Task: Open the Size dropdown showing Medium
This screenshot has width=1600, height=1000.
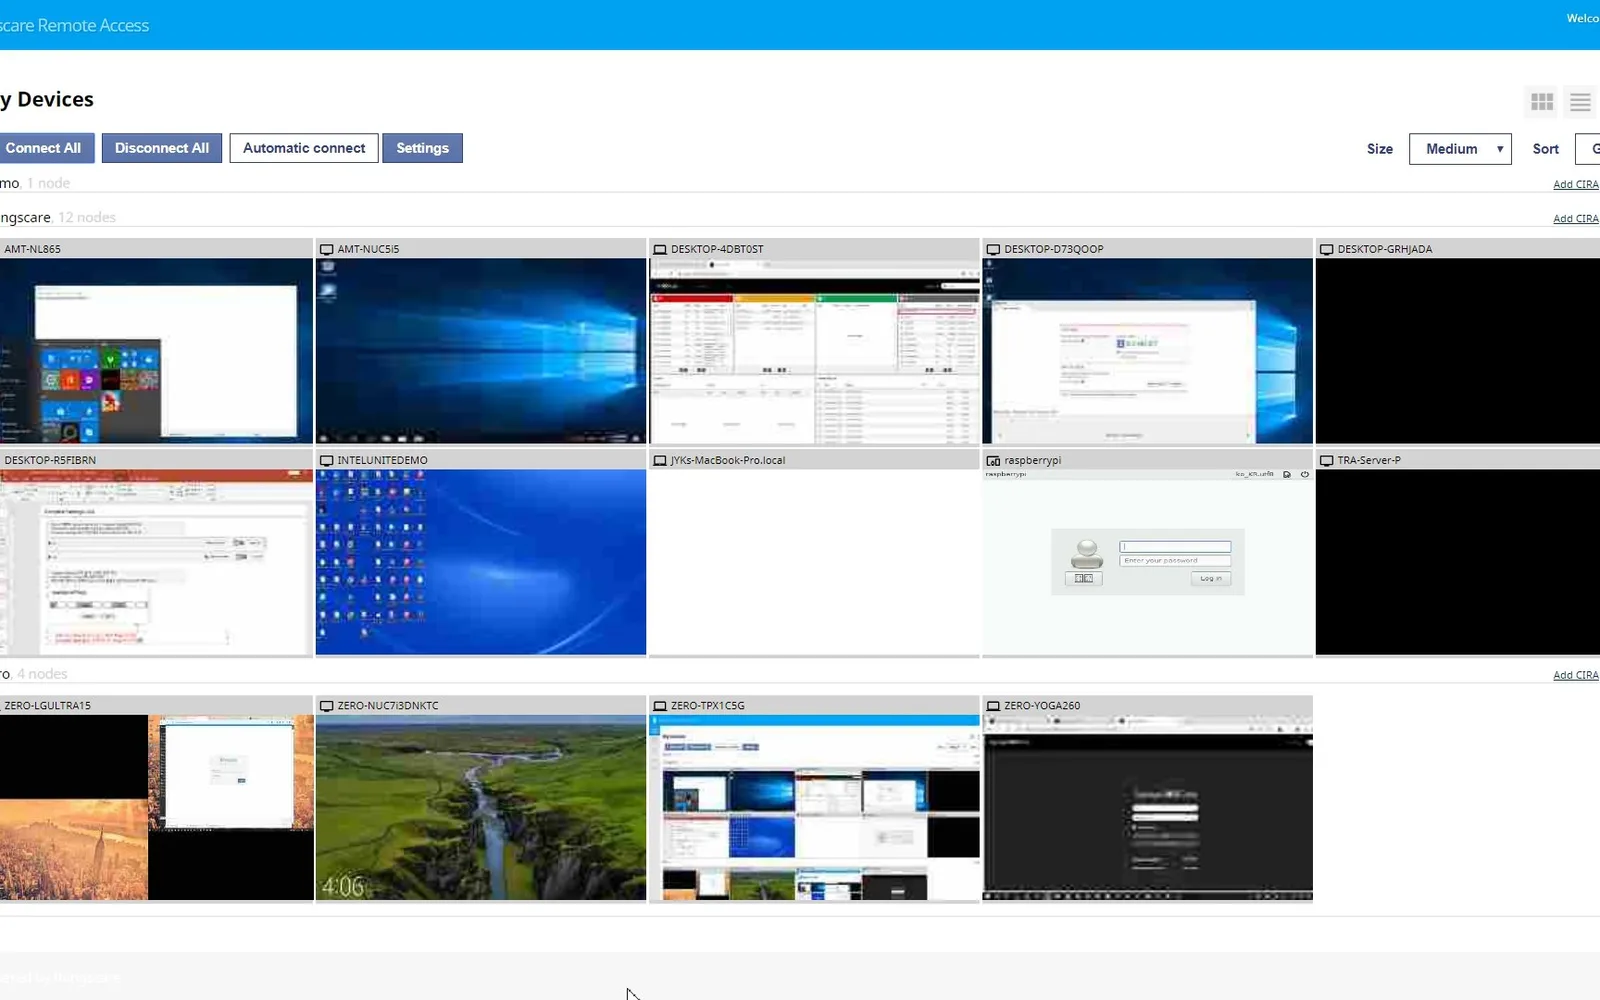Action: [1460, 149]
